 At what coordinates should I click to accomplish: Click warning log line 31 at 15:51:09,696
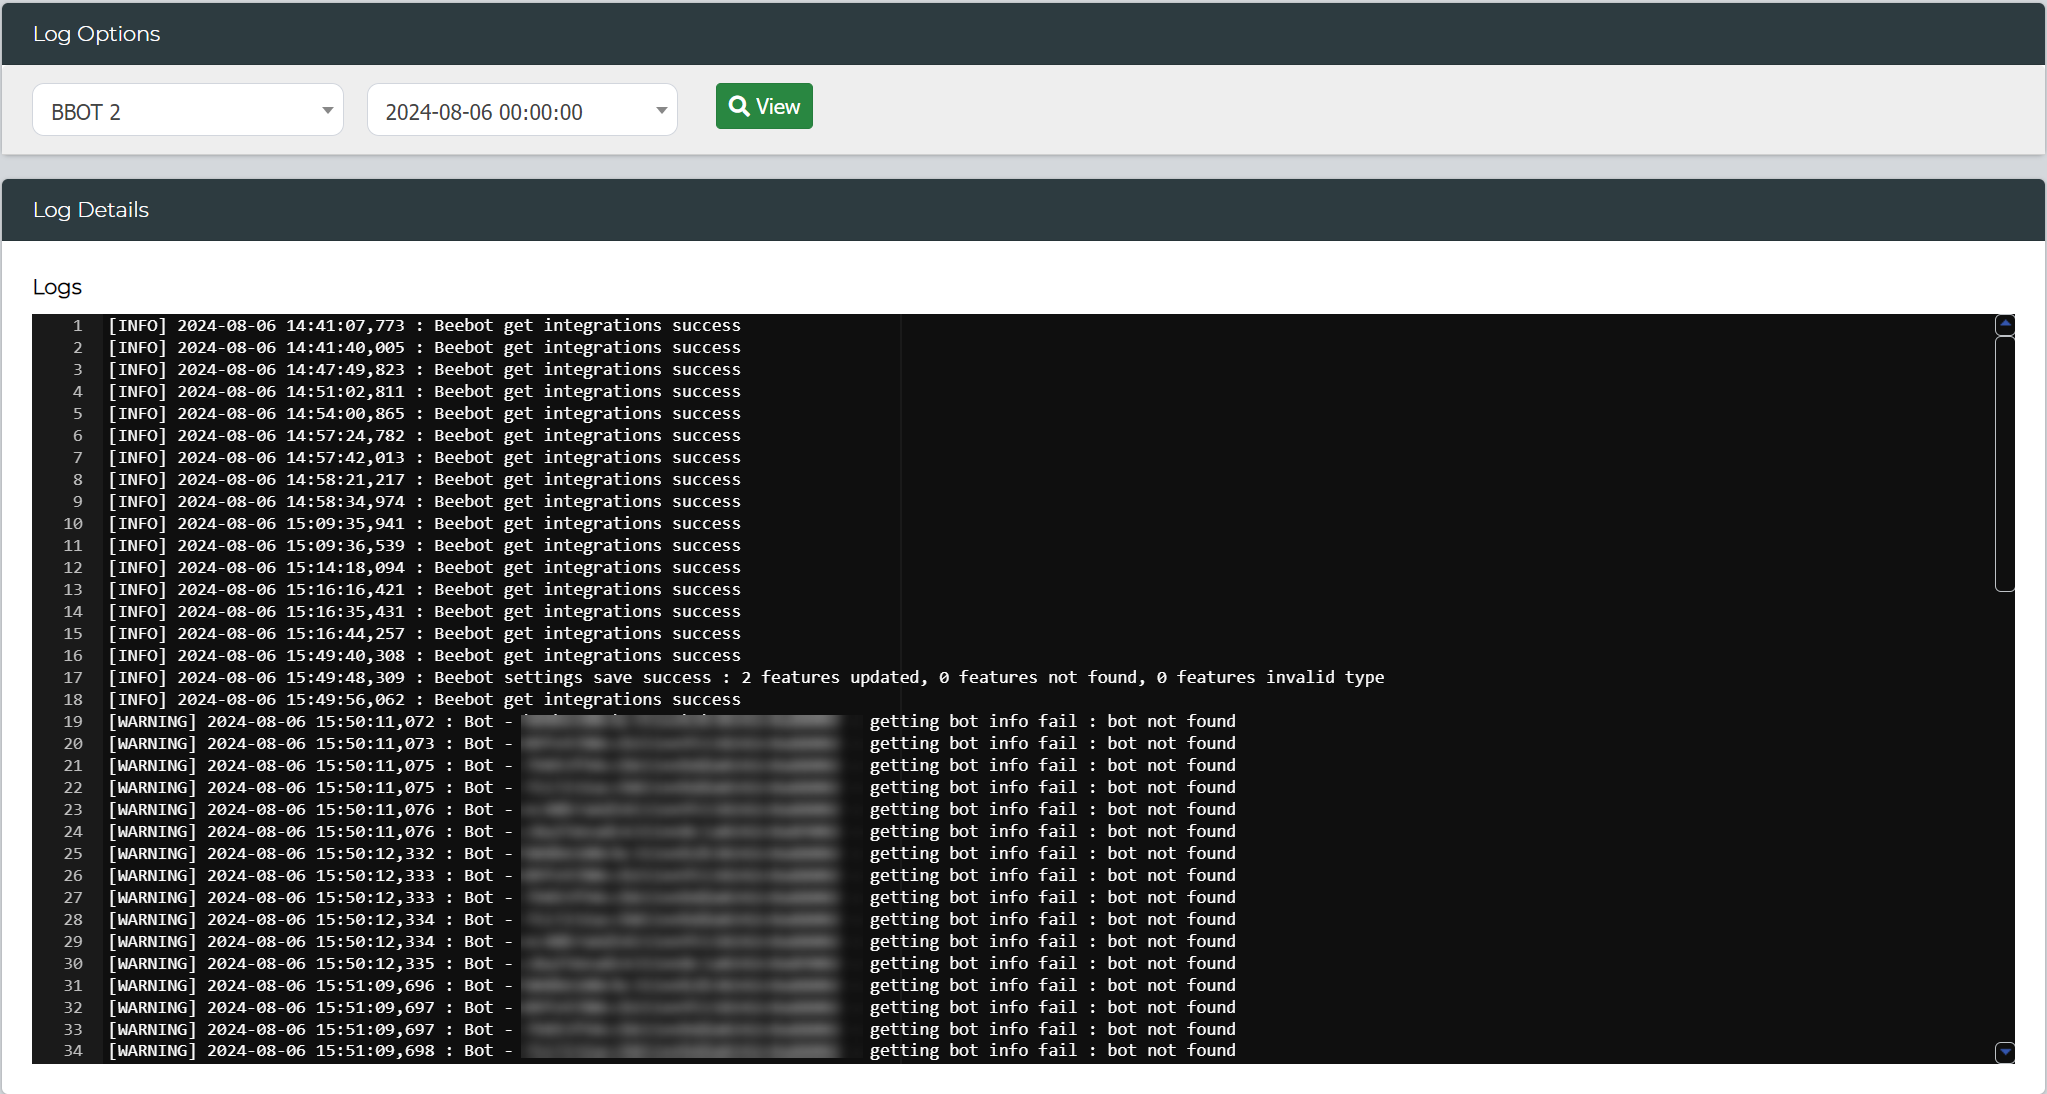[672, 985]
